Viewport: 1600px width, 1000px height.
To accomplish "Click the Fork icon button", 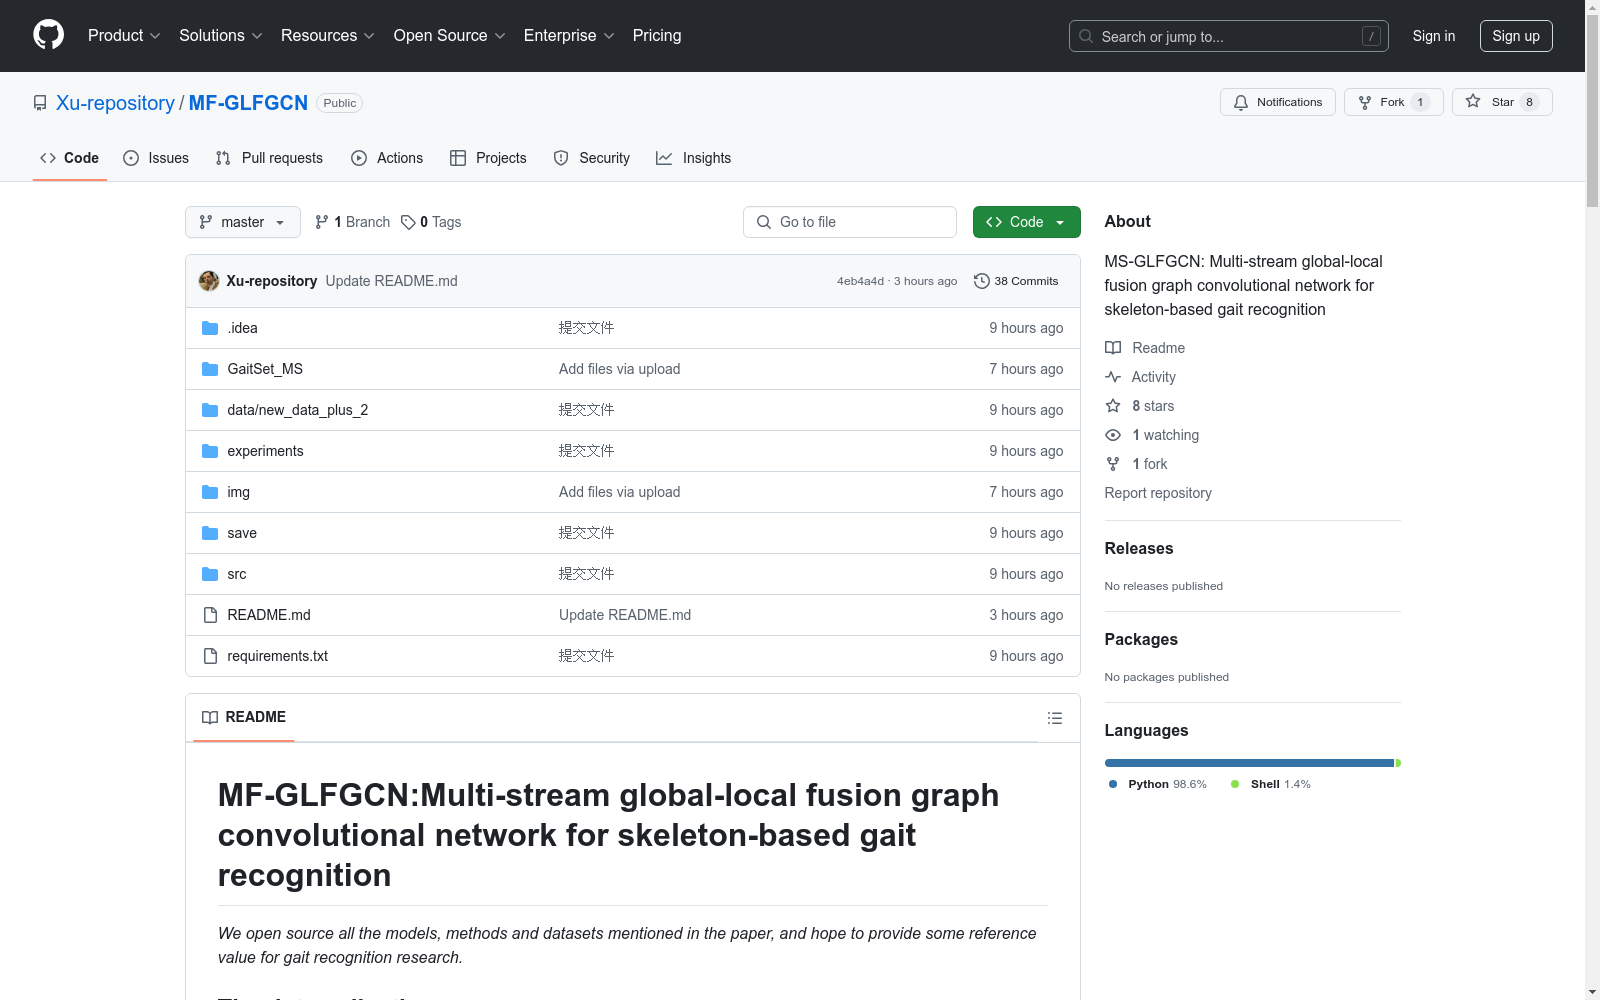I will (1365, 102).
